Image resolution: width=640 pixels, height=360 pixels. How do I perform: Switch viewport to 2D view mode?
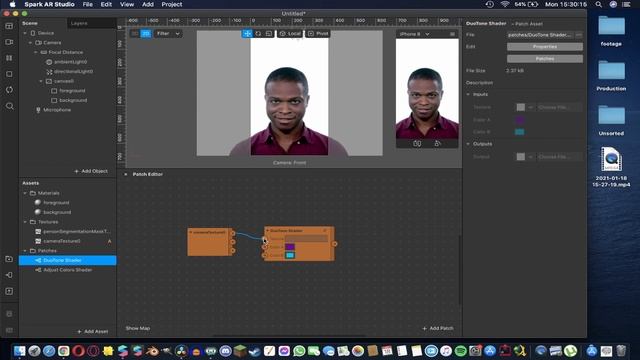coord(146,33)
